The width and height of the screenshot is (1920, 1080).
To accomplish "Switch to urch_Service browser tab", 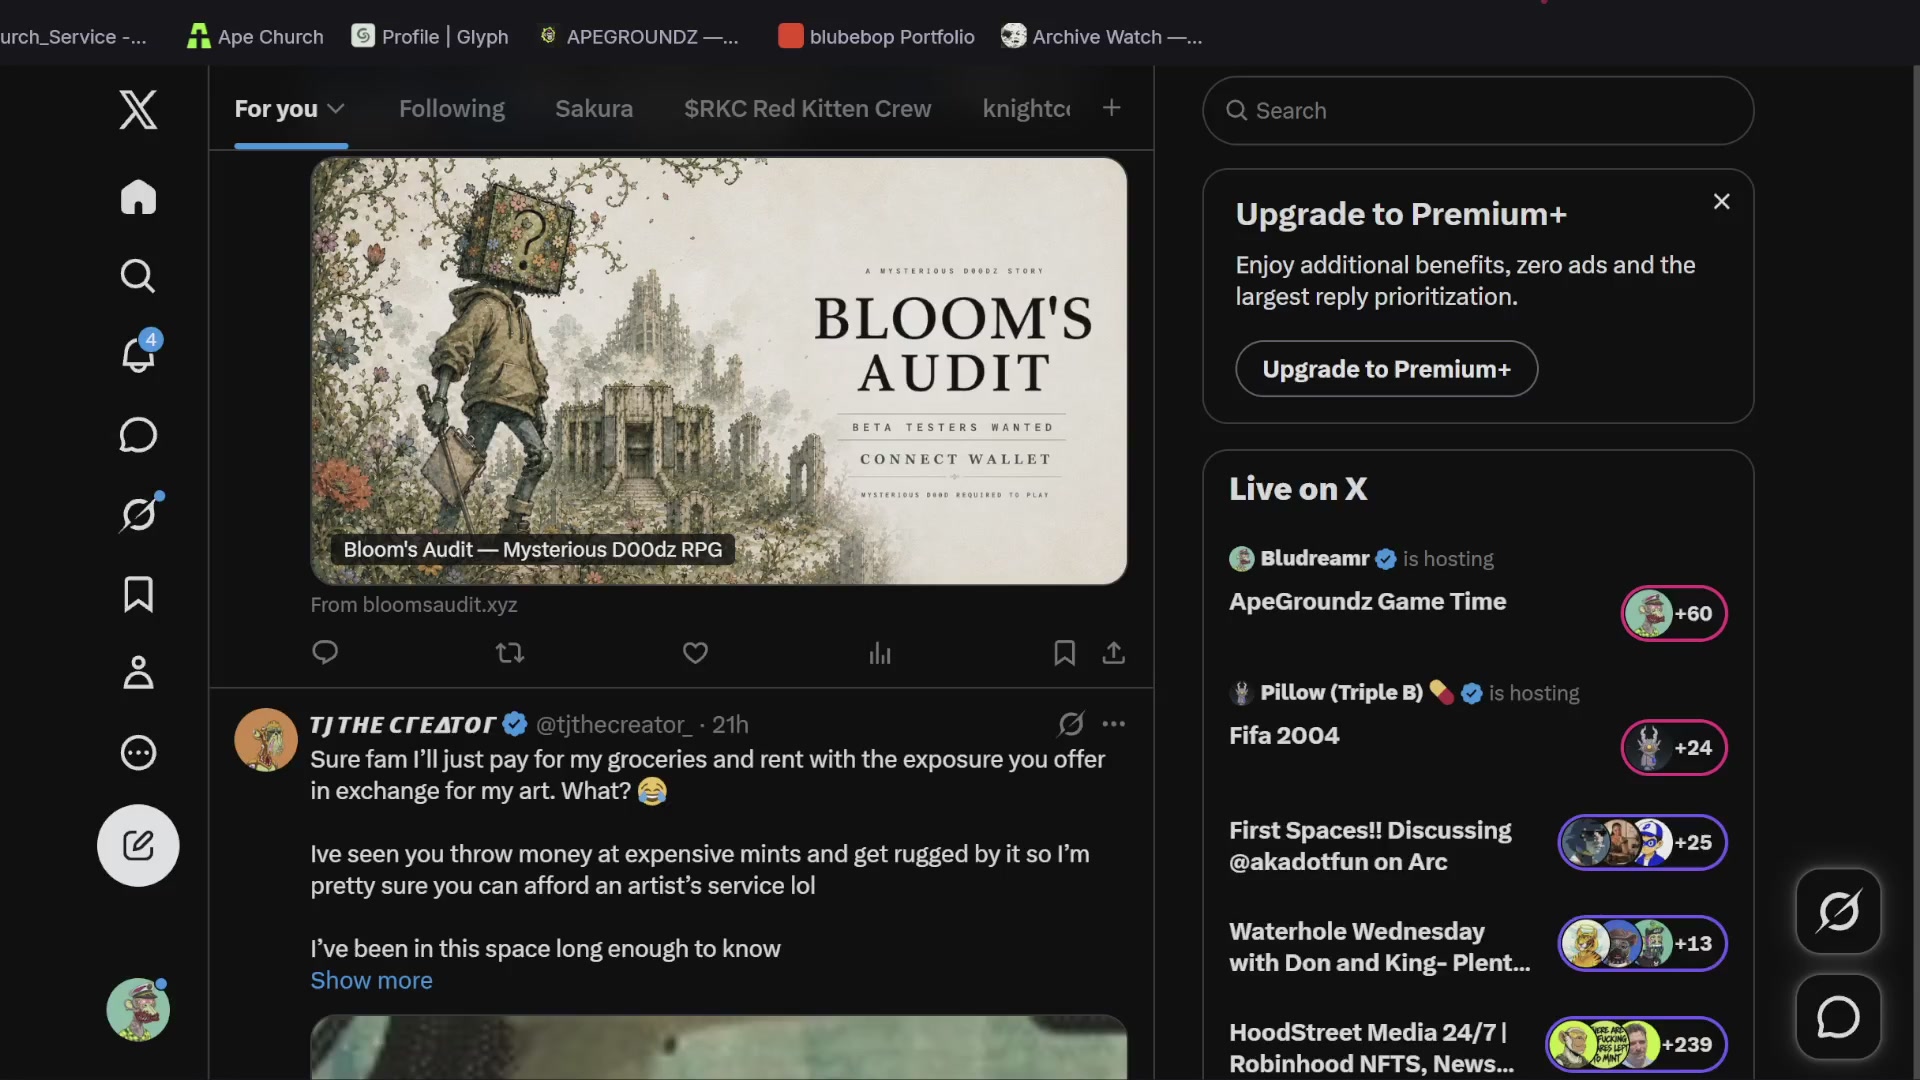I will [74, 37].
